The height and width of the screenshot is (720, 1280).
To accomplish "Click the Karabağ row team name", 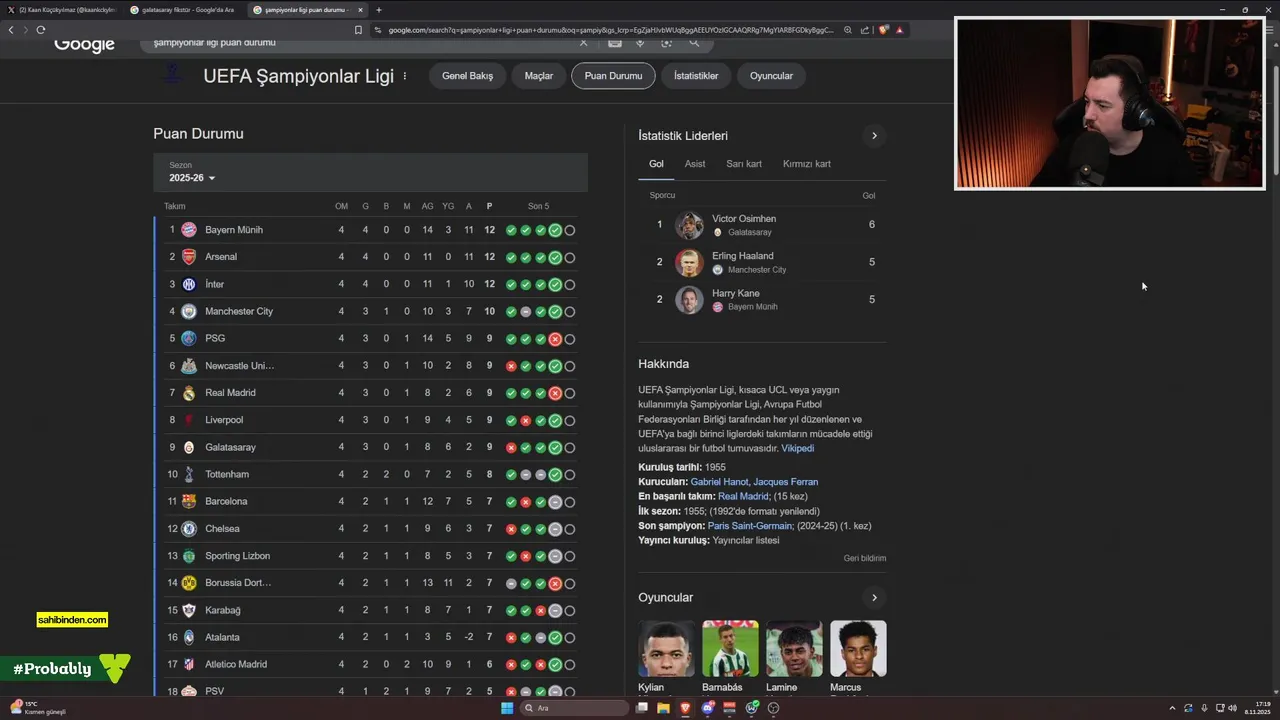I will pos(223,610).
